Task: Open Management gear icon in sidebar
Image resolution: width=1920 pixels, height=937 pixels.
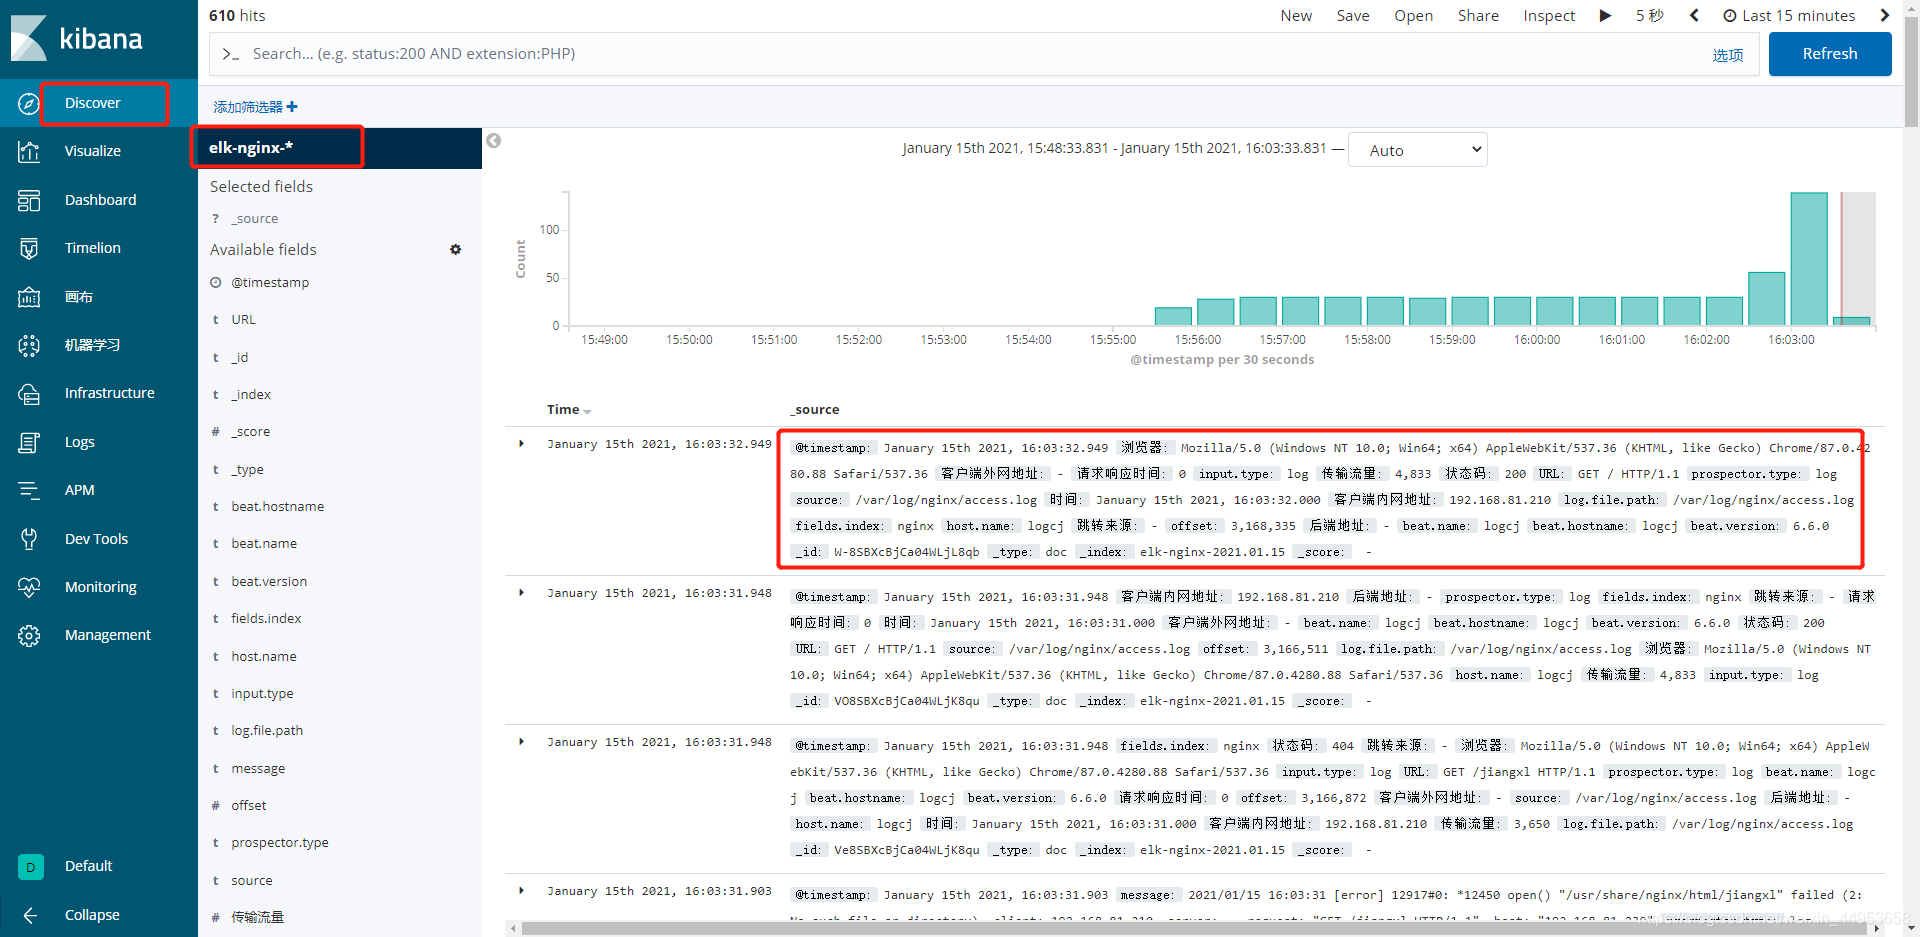Action: tap(29, 635)
